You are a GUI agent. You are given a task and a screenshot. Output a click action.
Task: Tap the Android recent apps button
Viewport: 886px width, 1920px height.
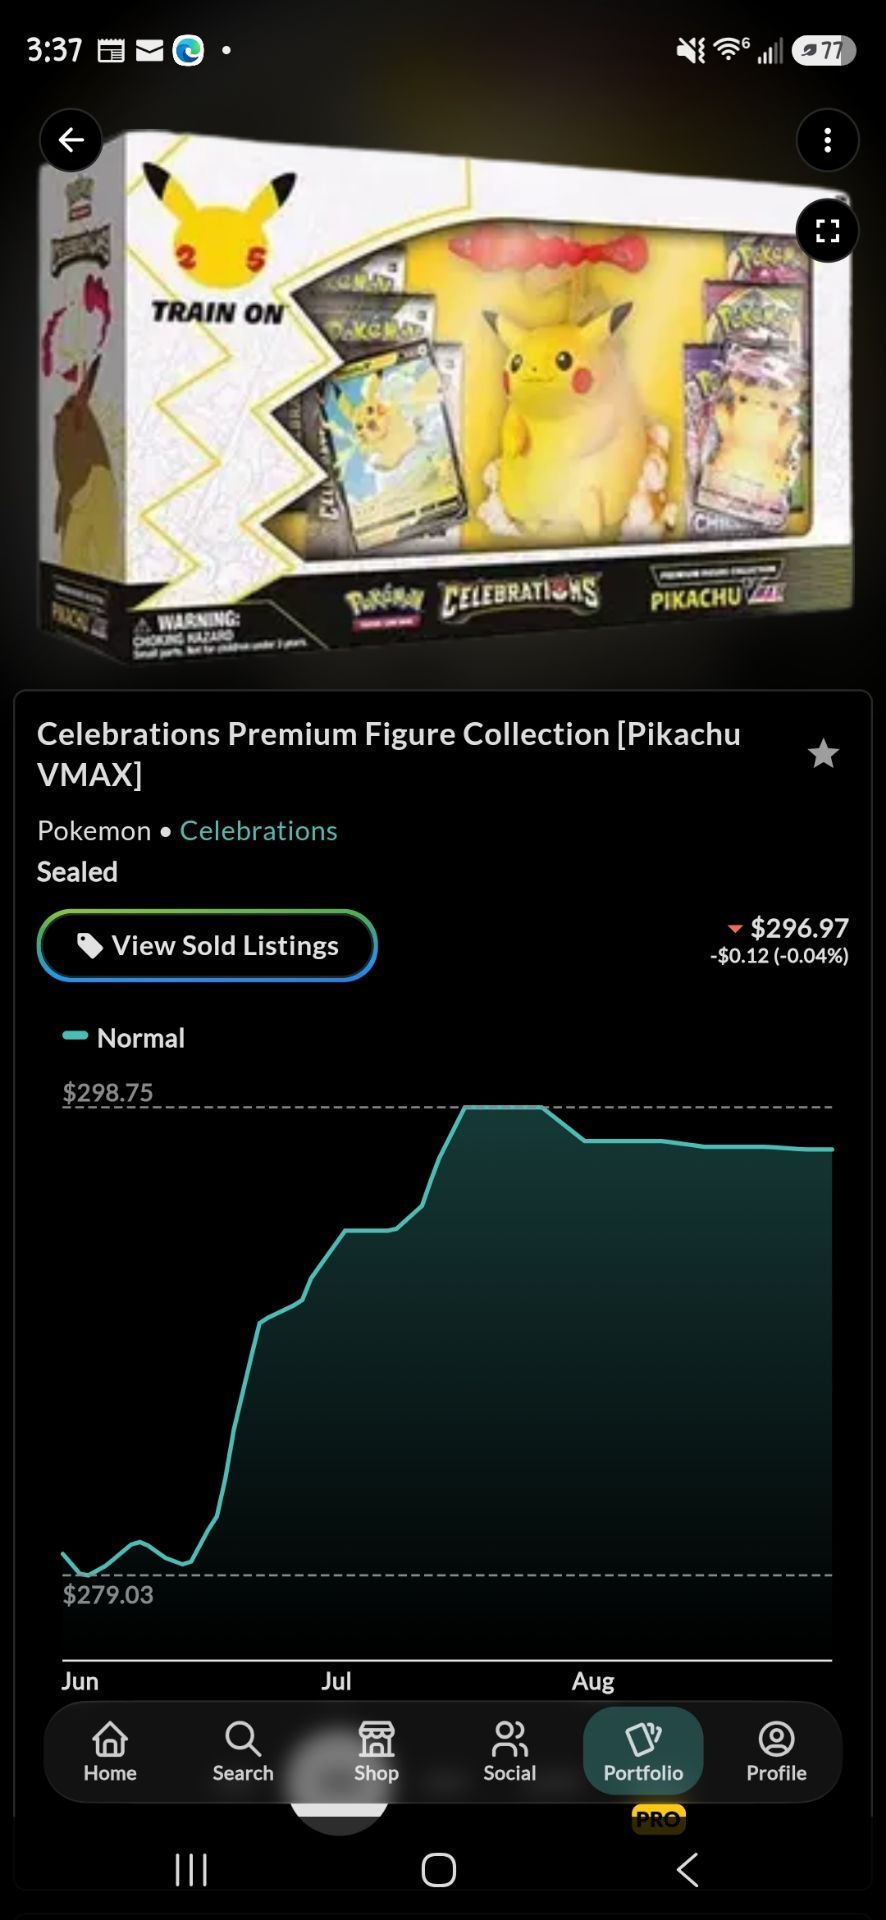(191, 1868)
